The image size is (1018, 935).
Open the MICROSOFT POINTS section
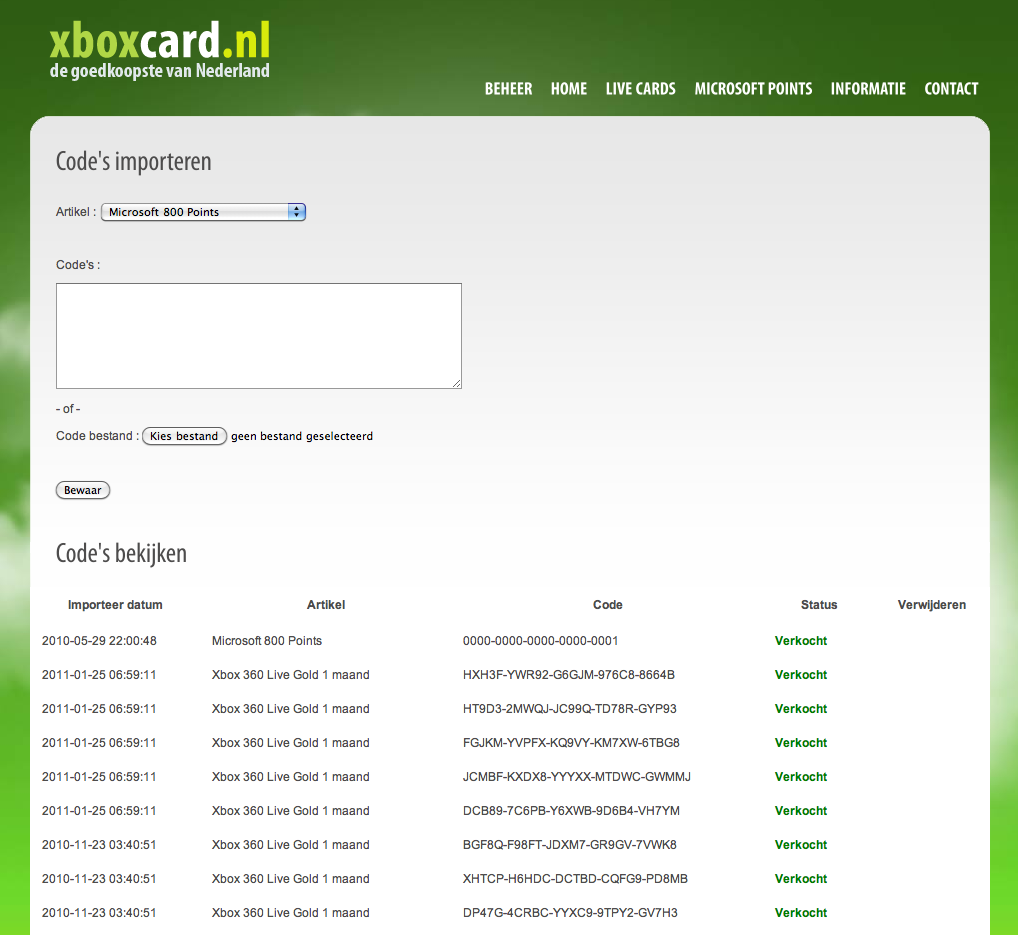click(x=753, y=89)
